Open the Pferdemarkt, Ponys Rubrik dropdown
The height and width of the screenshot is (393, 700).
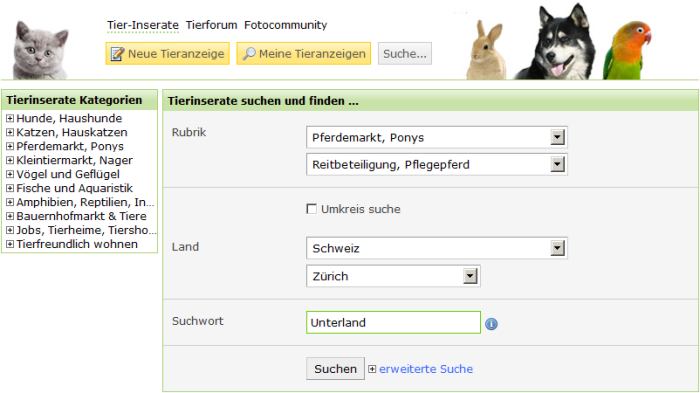(x=437, y=138)
